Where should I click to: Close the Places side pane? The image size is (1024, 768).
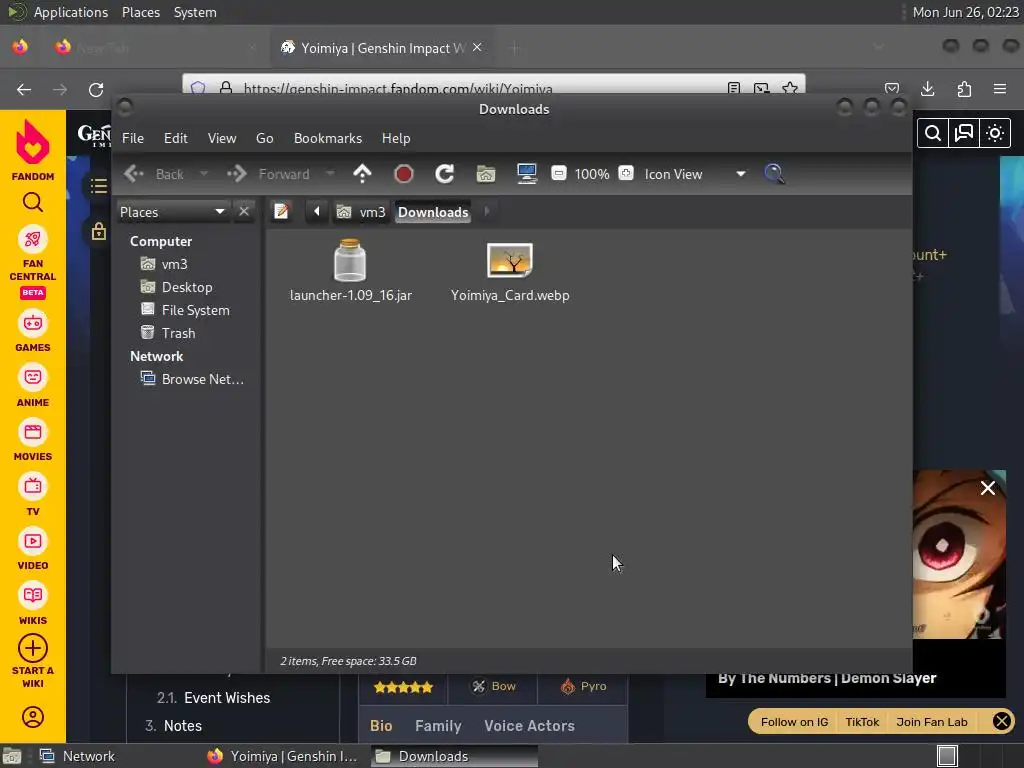point(244,212)
